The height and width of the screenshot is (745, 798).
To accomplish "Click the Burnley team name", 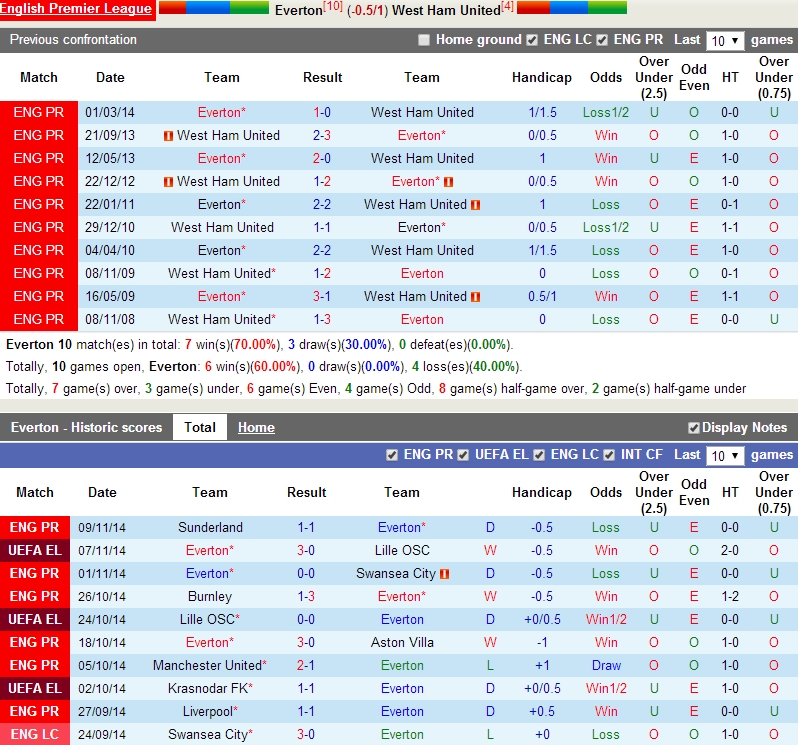I will (210, 596).
